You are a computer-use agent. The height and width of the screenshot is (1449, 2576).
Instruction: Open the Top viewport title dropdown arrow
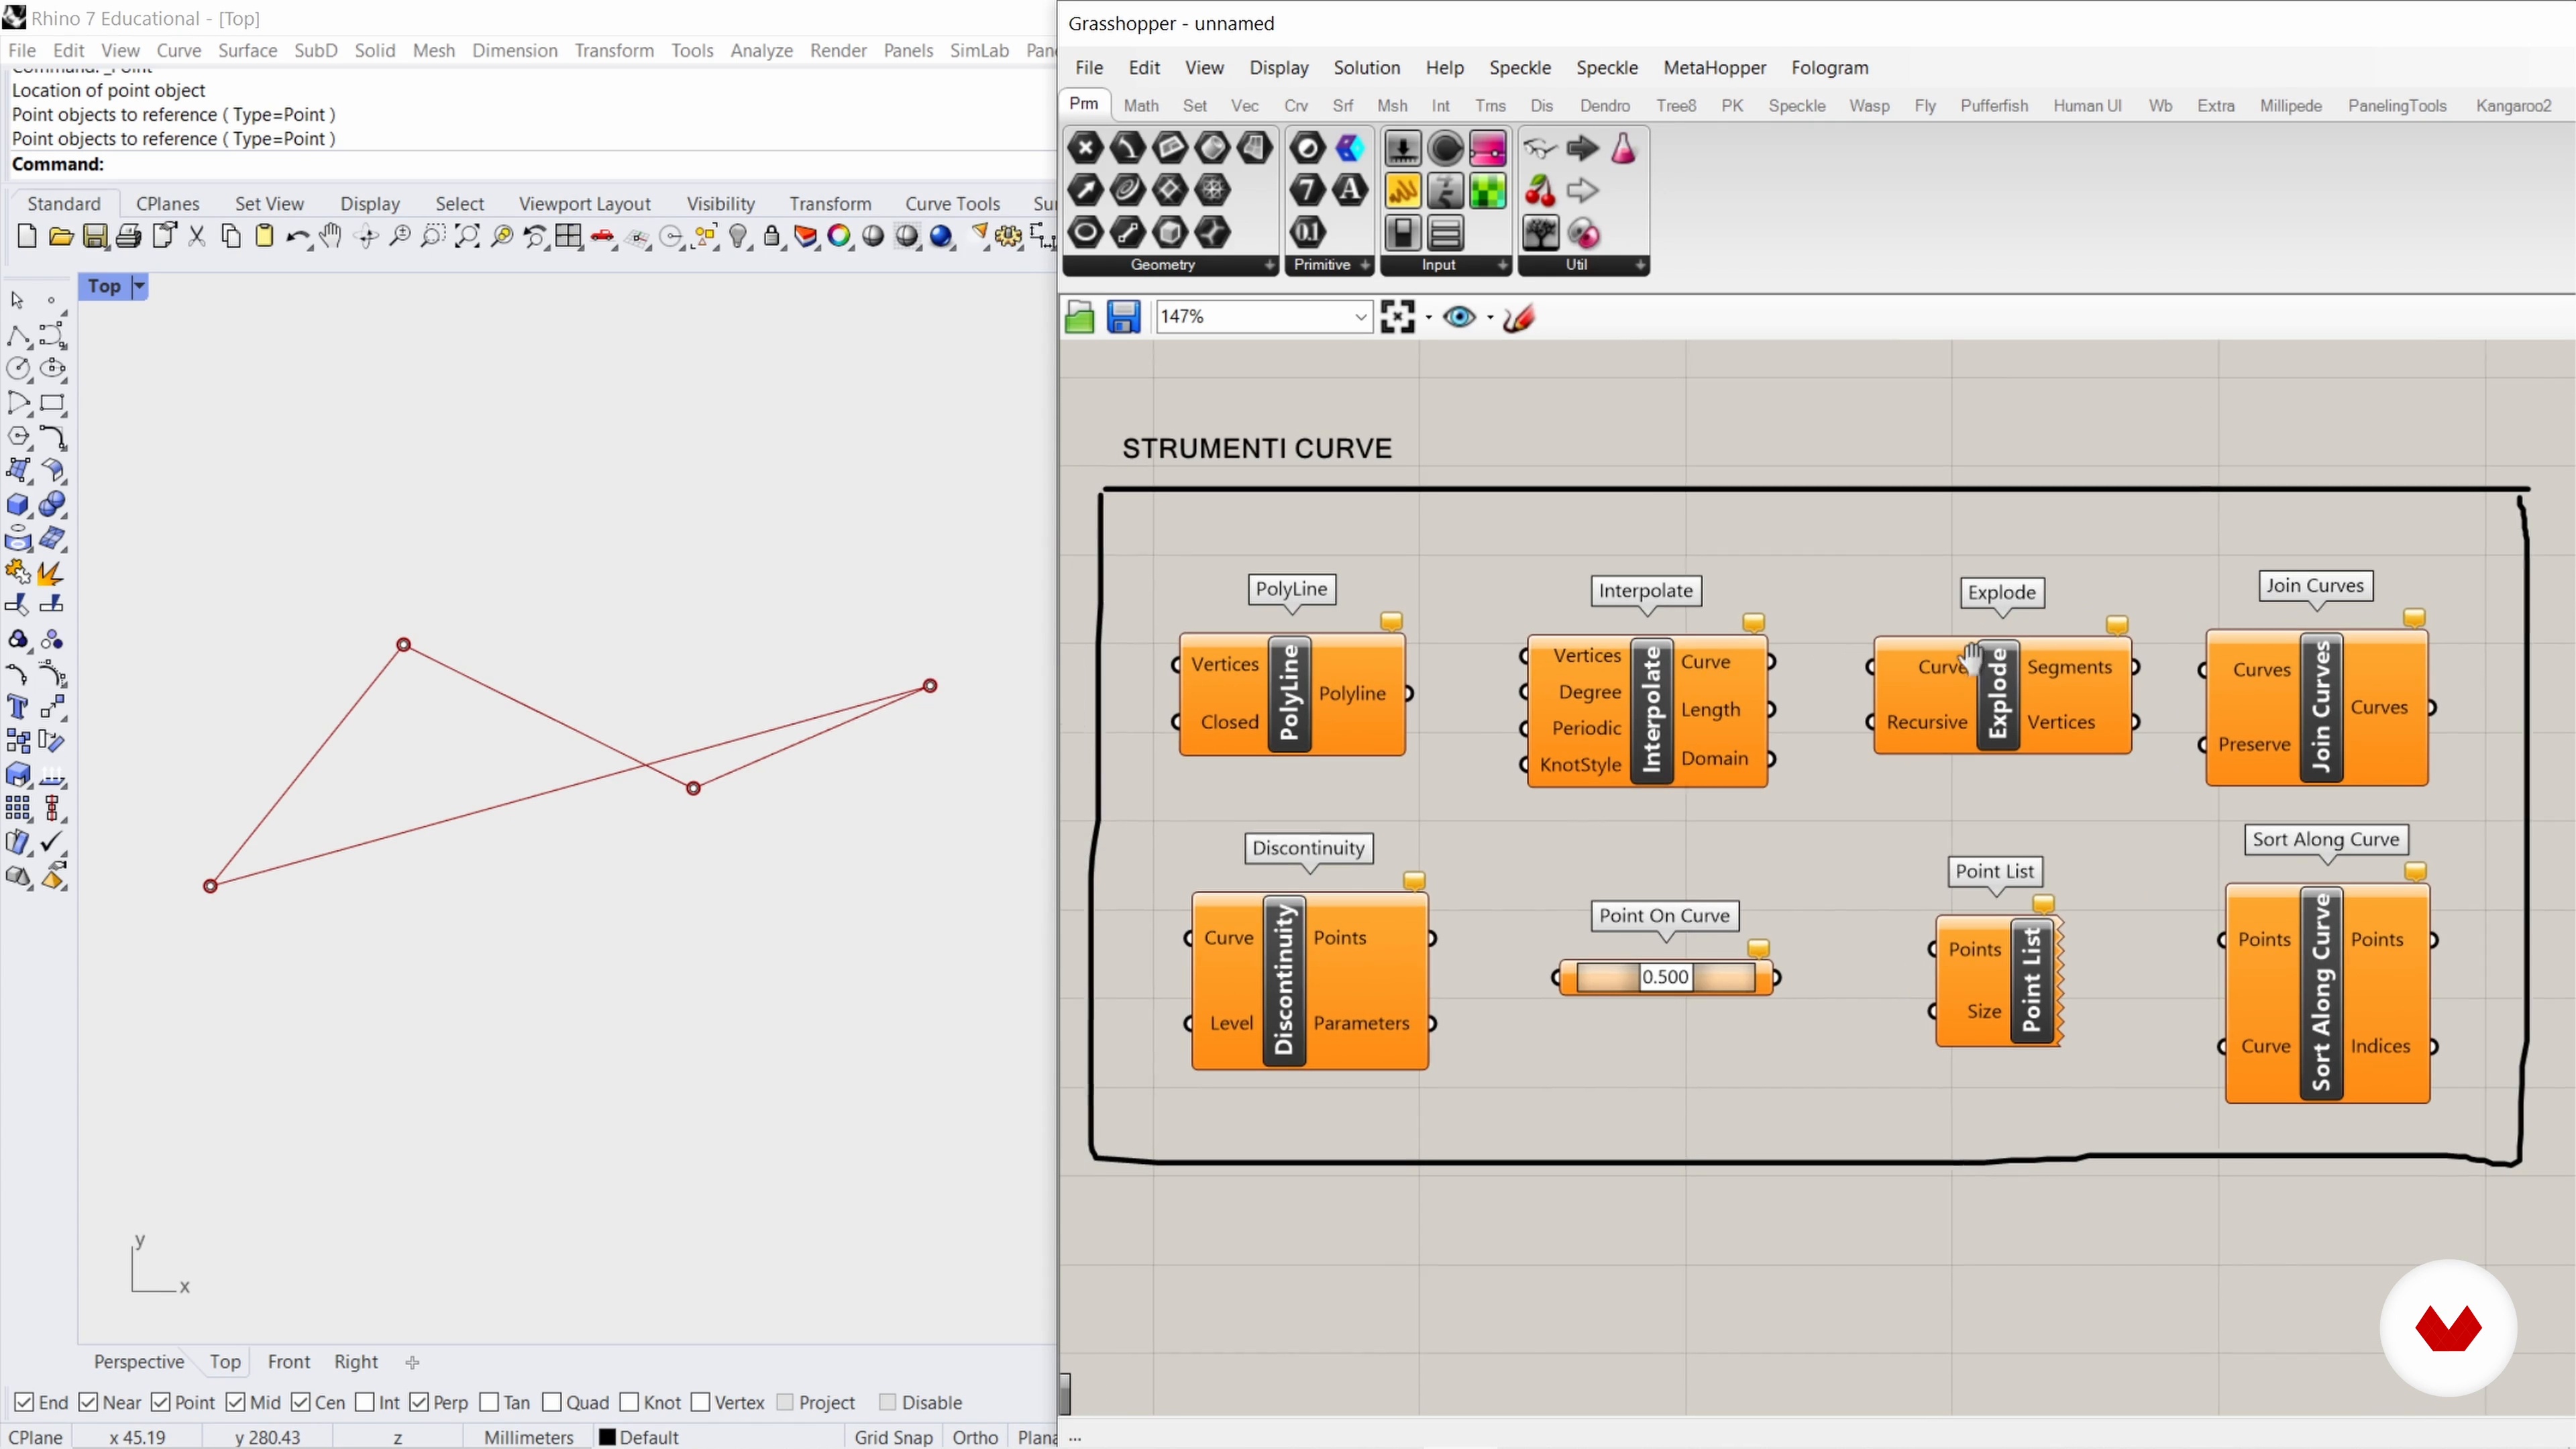pyautogui.click(x=140, y=286)
